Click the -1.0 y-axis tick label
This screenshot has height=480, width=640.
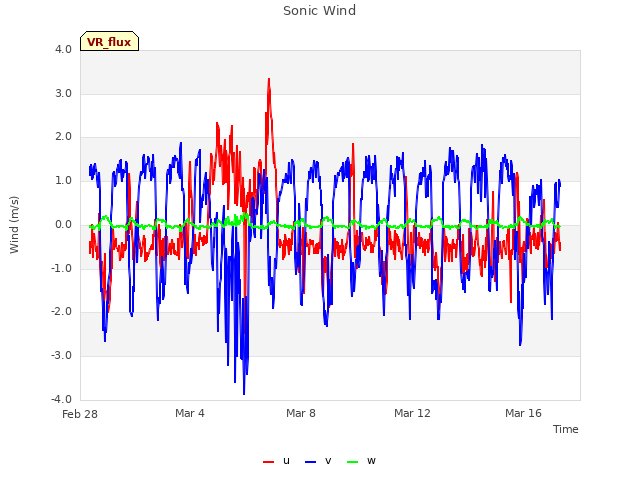pos(61,269)
